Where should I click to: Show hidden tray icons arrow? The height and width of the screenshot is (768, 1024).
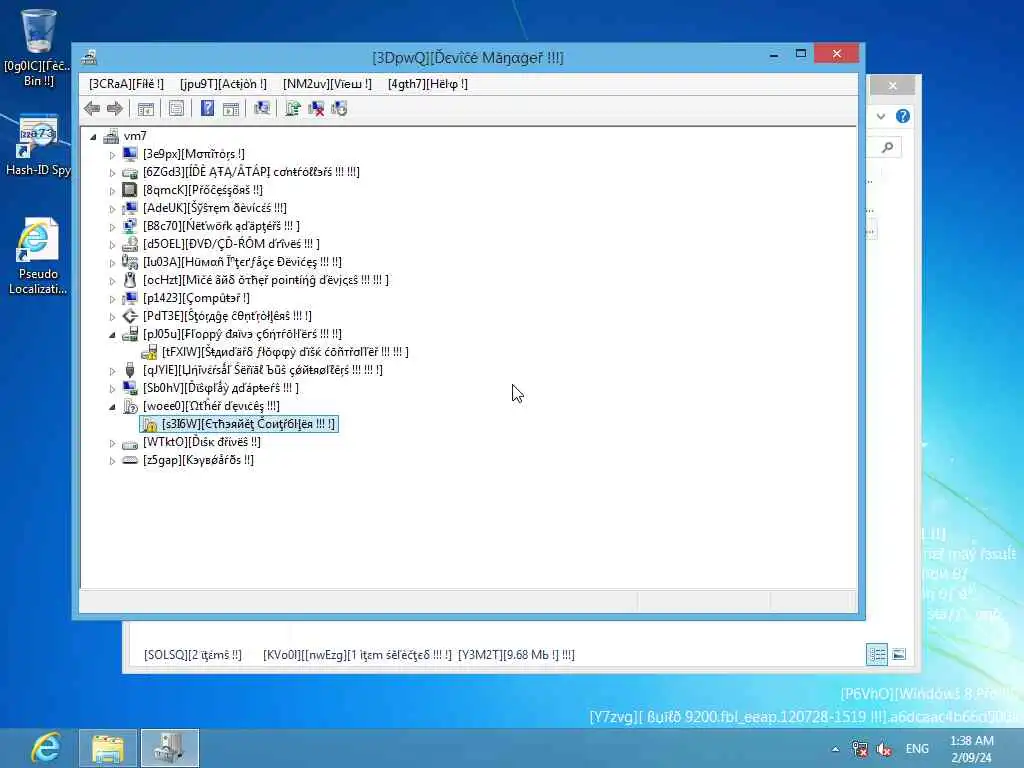(835, 749)
